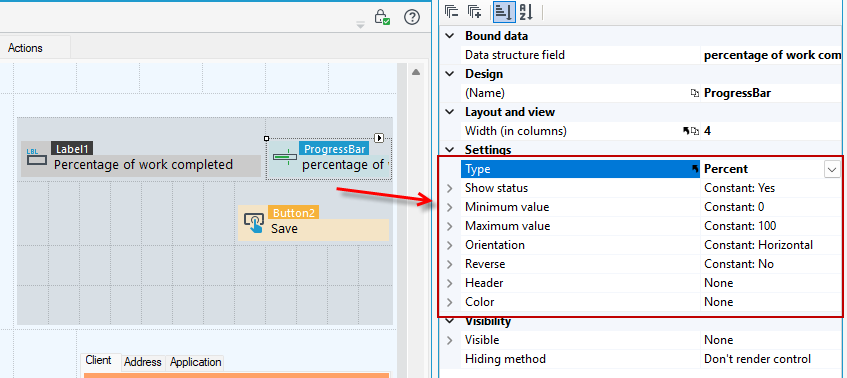Open the Address tab

click(x=143, y=362)
